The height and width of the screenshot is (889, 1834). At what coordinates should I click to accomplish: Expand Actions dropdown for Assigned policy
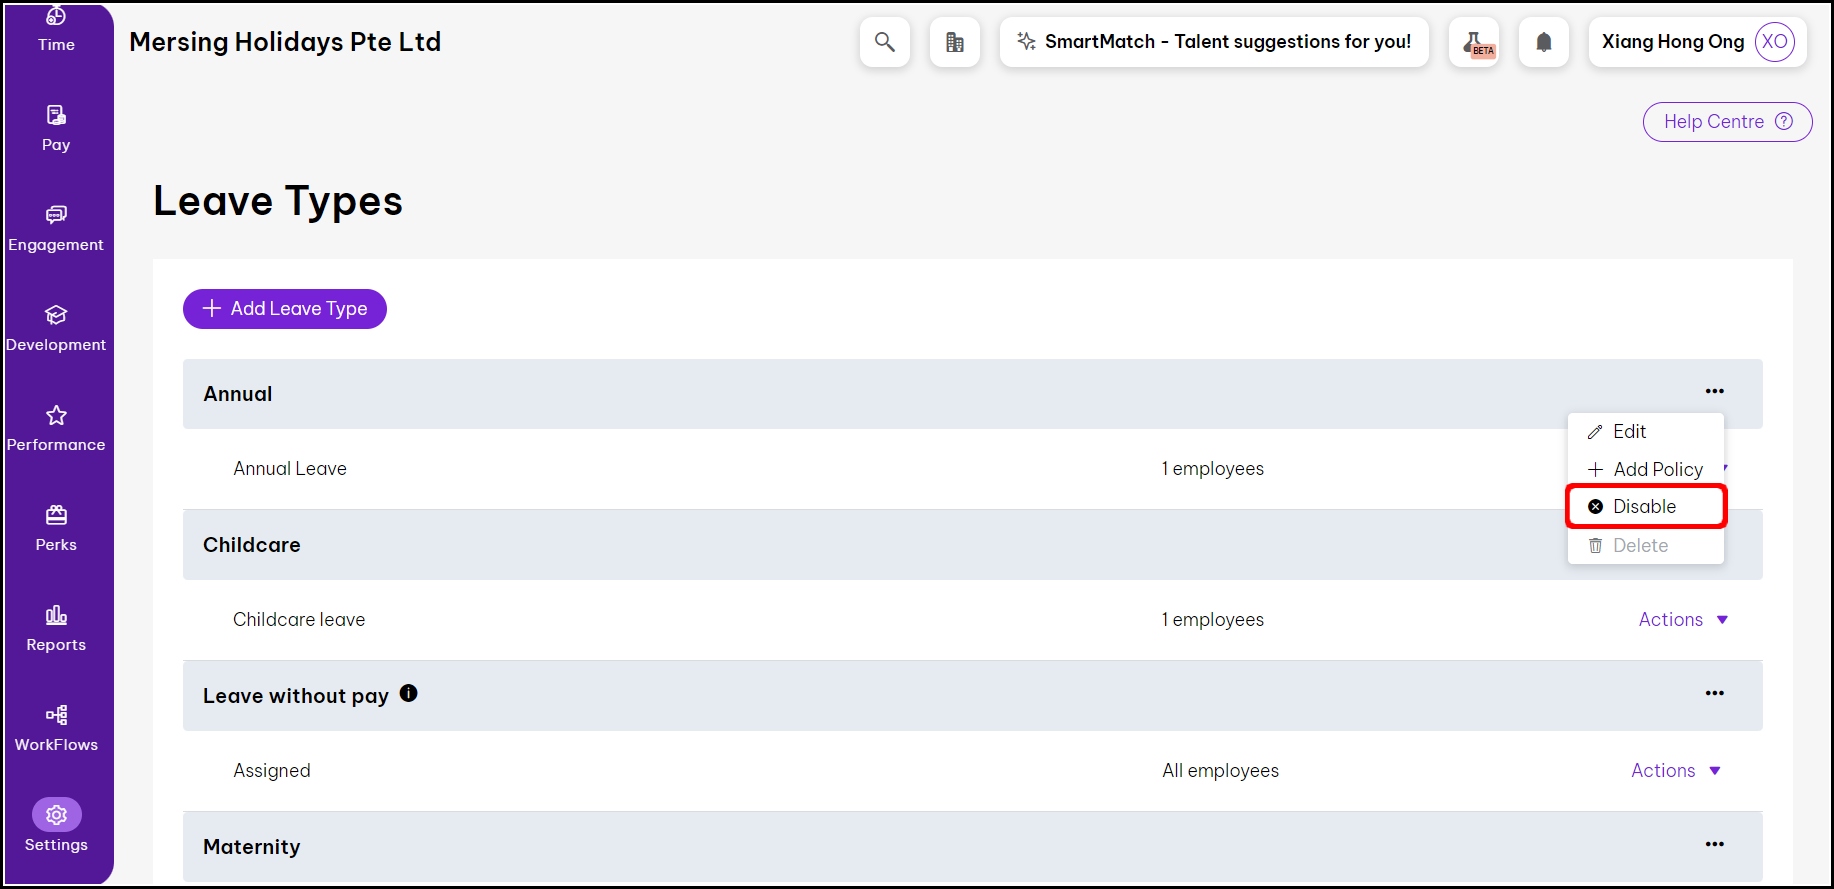pyautogui.click(x=1676, y=771)
